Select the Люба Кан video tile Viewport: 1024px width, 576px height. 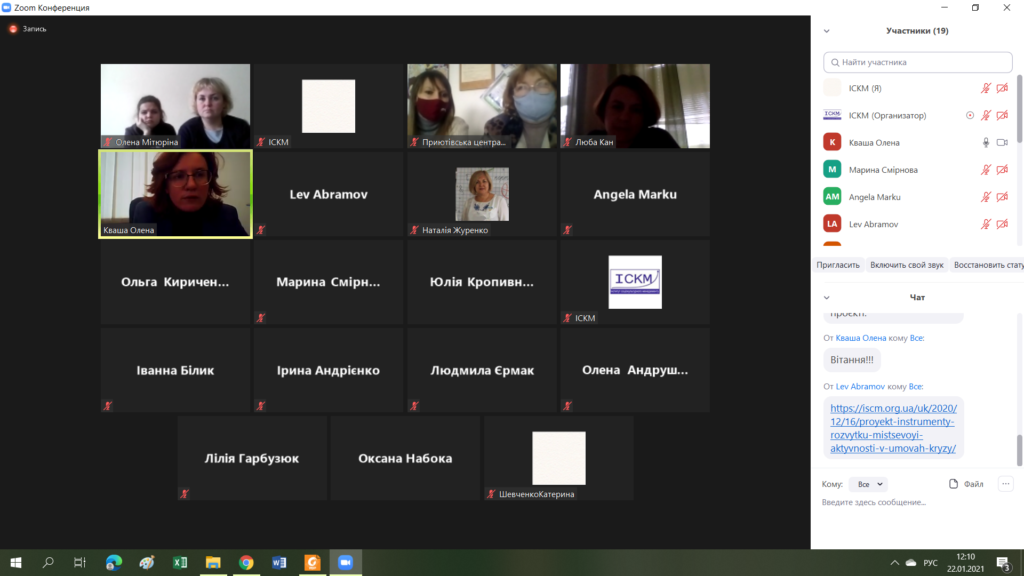pyautogui.click(x=635, y=106)
